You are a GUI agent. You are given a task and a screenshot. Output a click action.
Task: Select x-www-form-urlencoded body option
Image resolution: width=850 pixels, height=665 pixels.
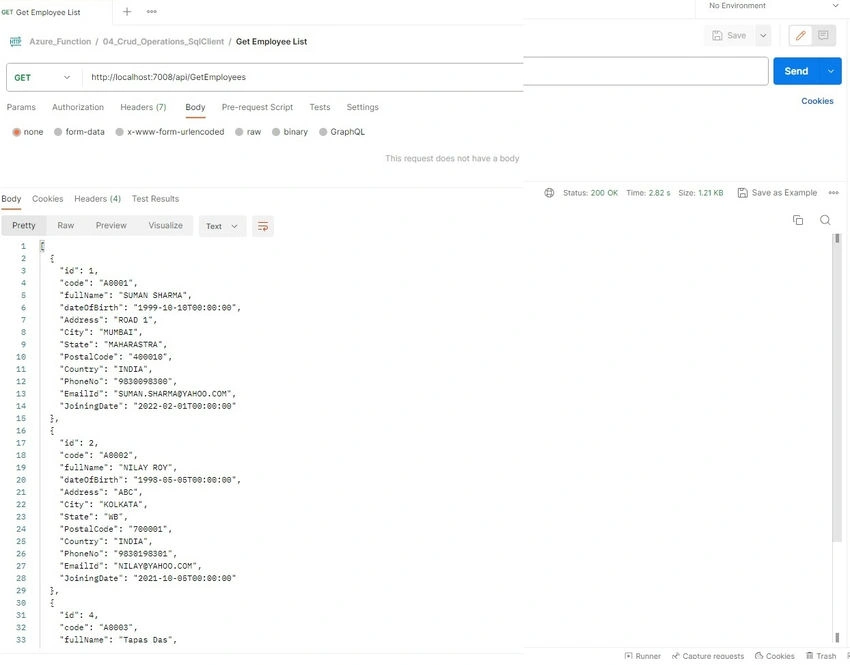170,132
